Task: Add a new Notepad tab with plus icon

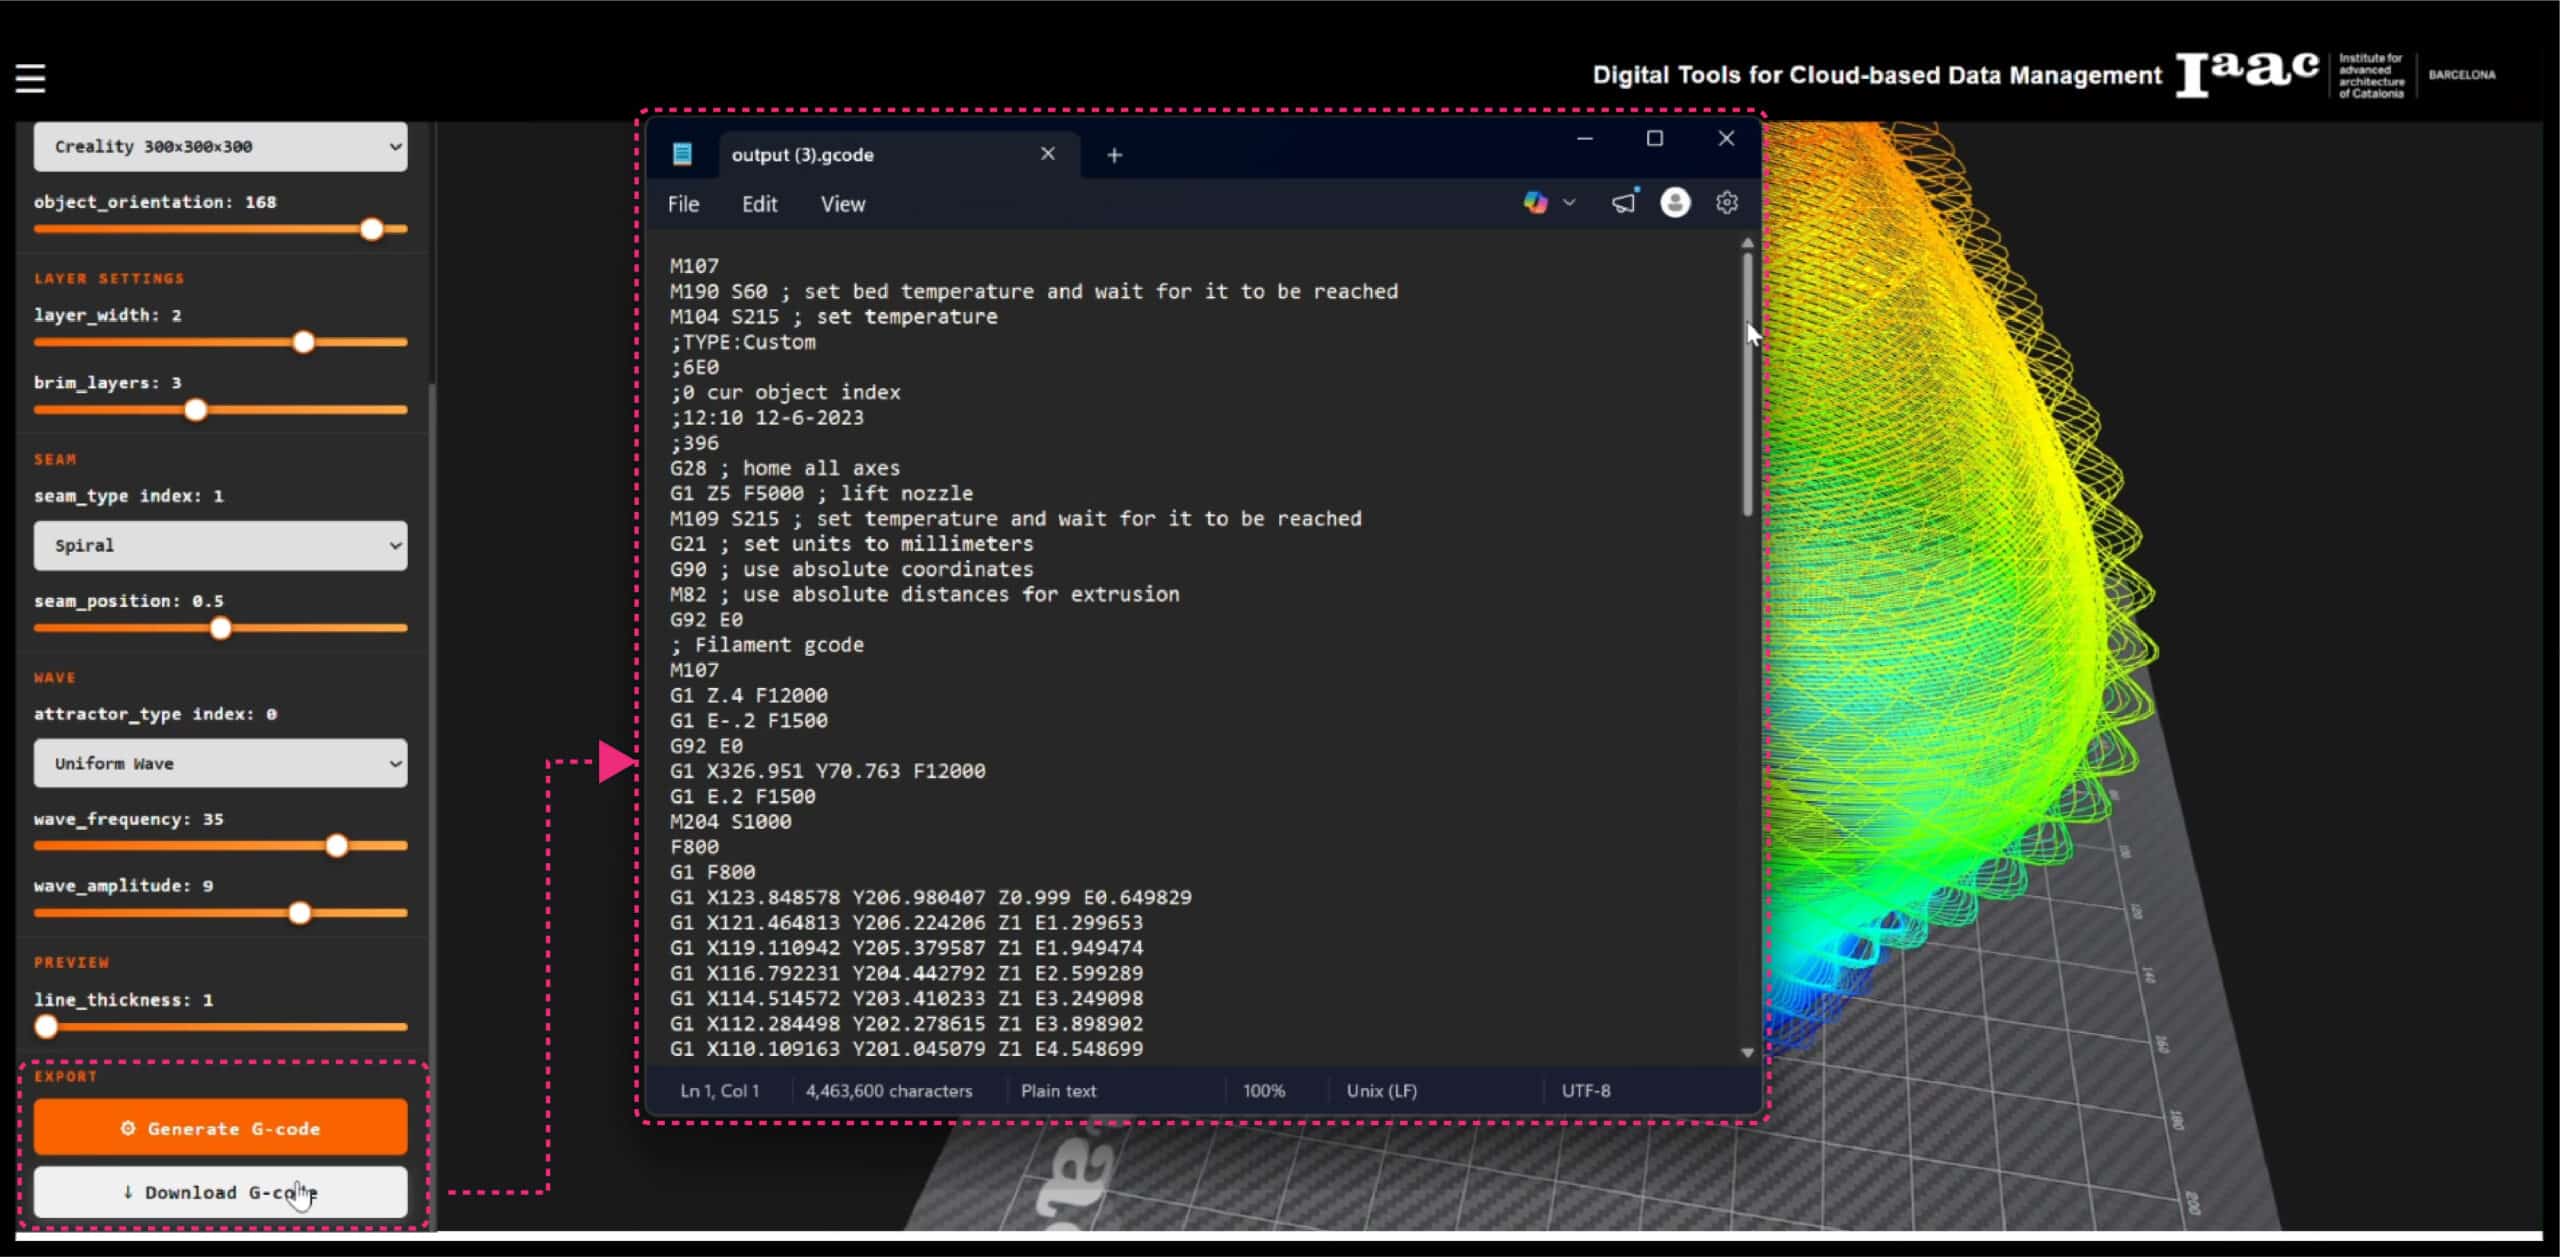Action: (x=1114, y=155)
